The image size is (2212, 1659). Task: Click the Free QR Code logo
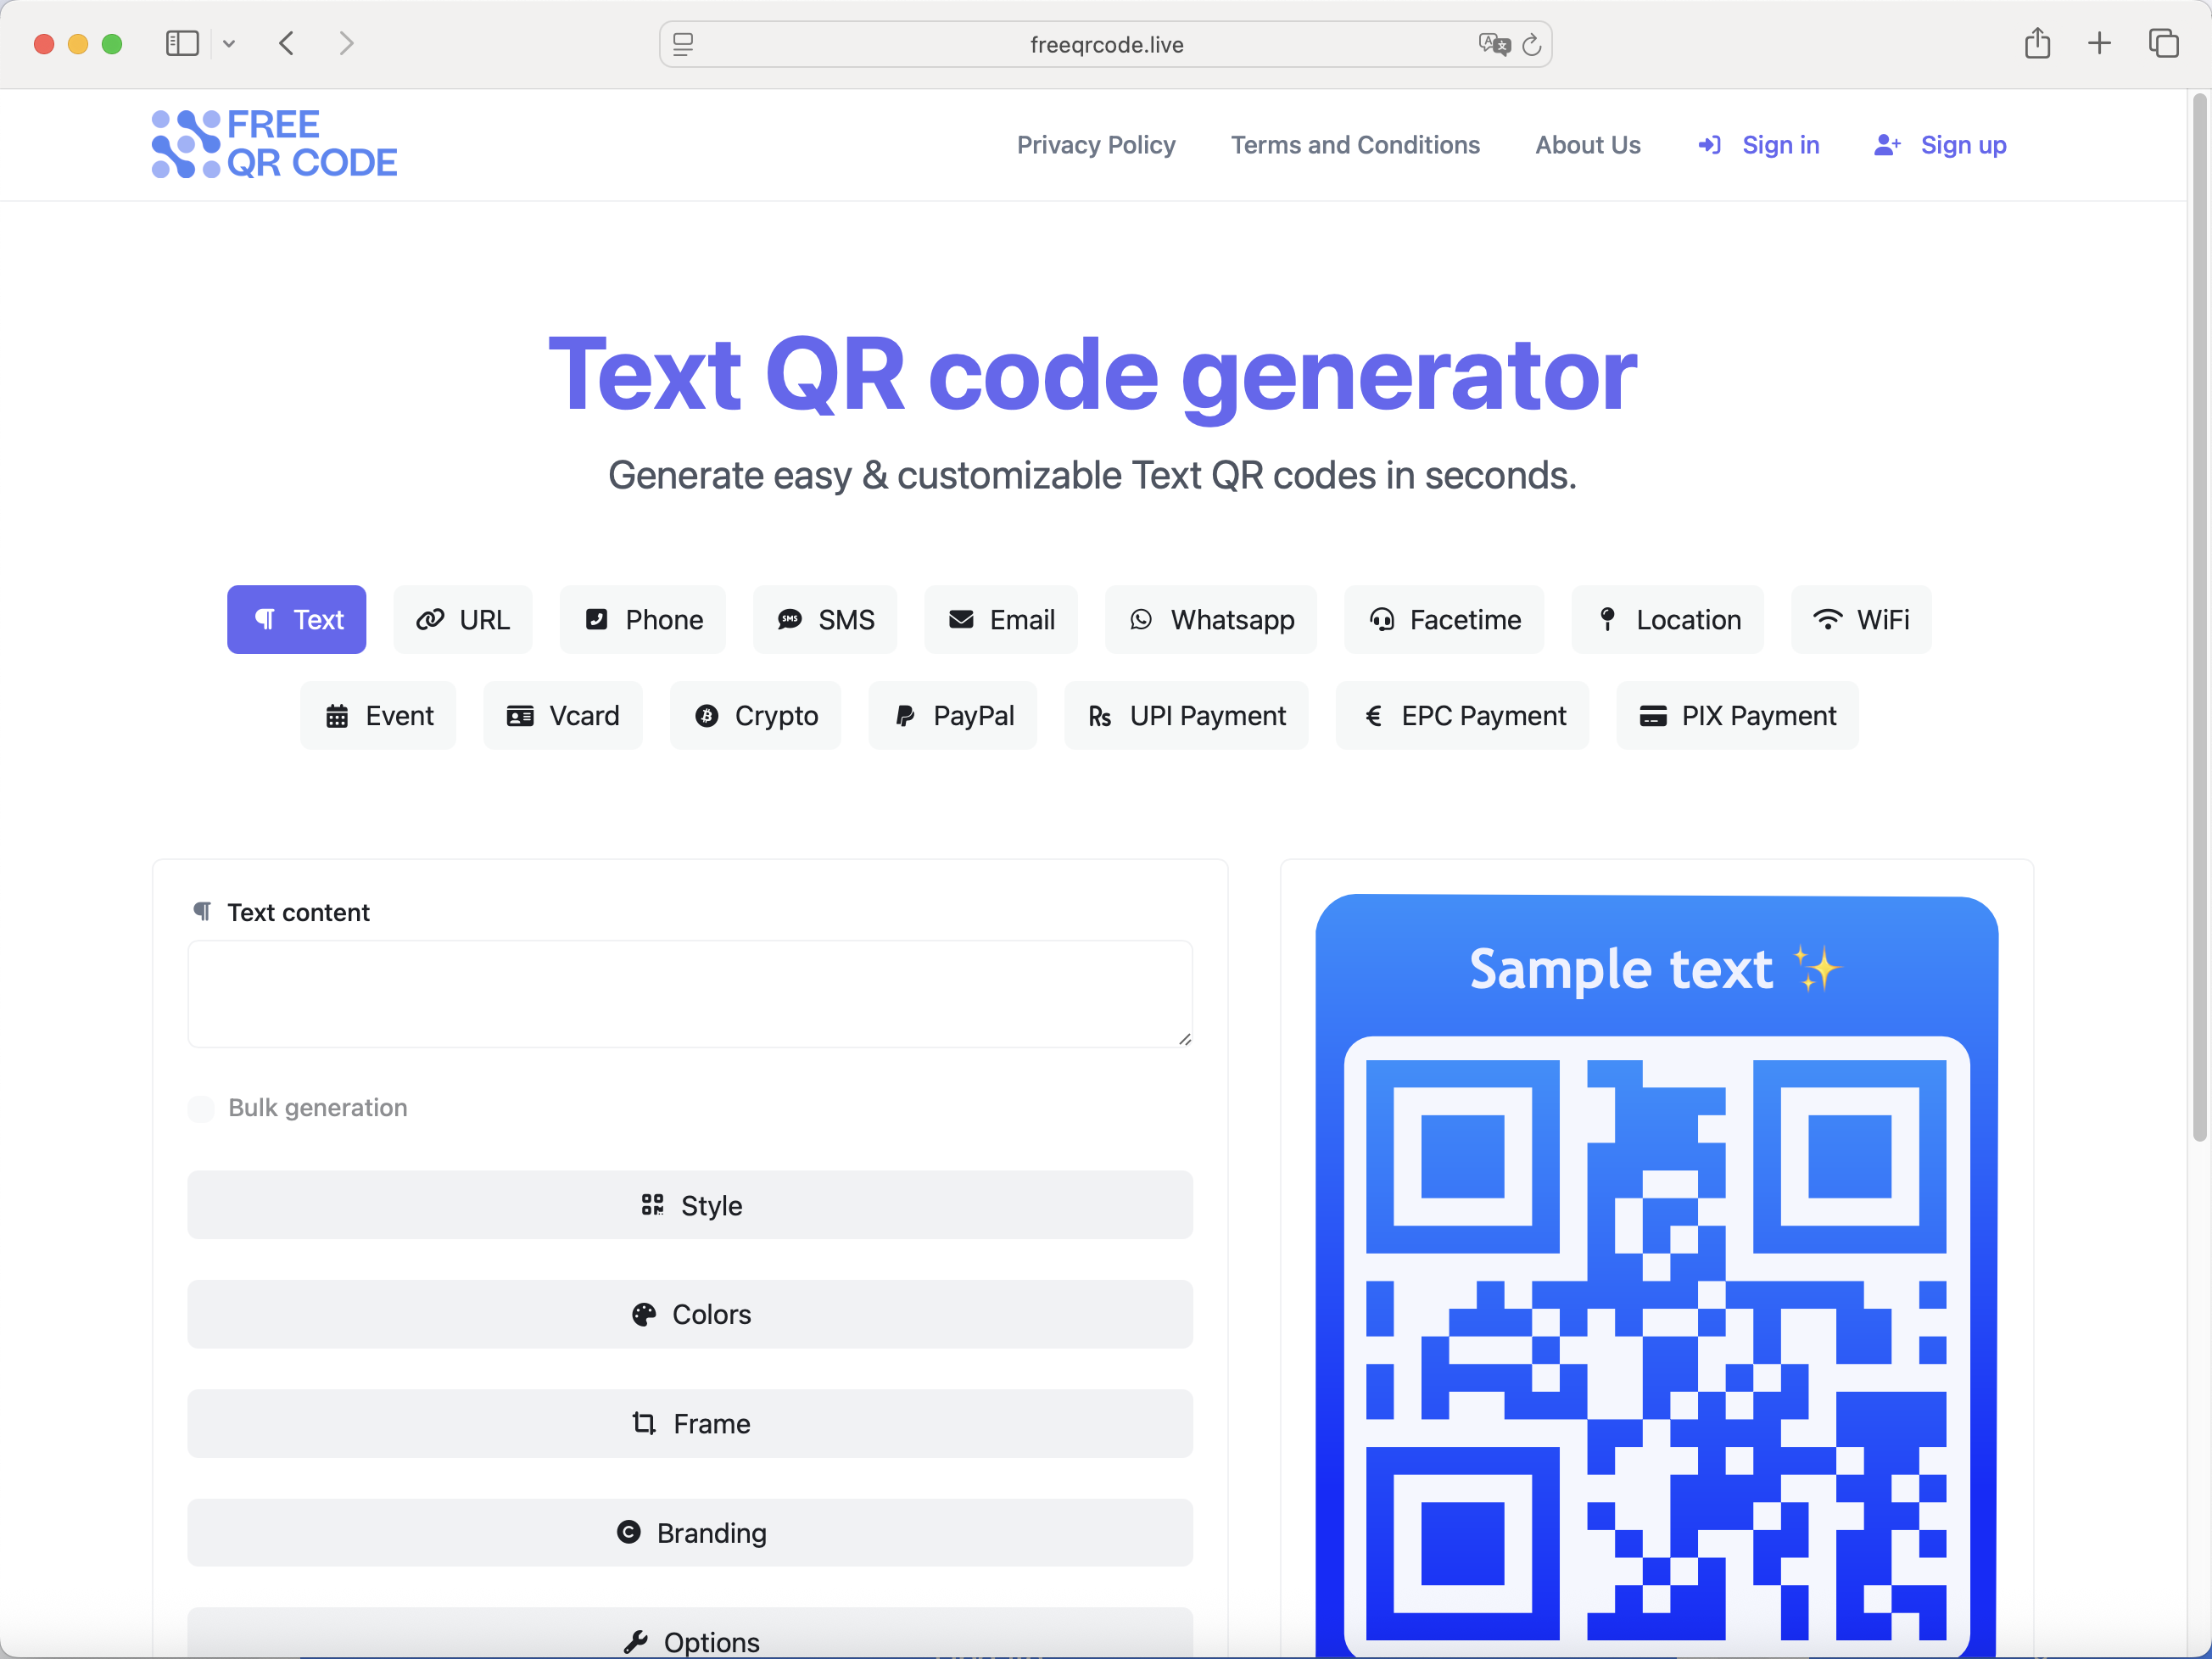coord(275,144)
